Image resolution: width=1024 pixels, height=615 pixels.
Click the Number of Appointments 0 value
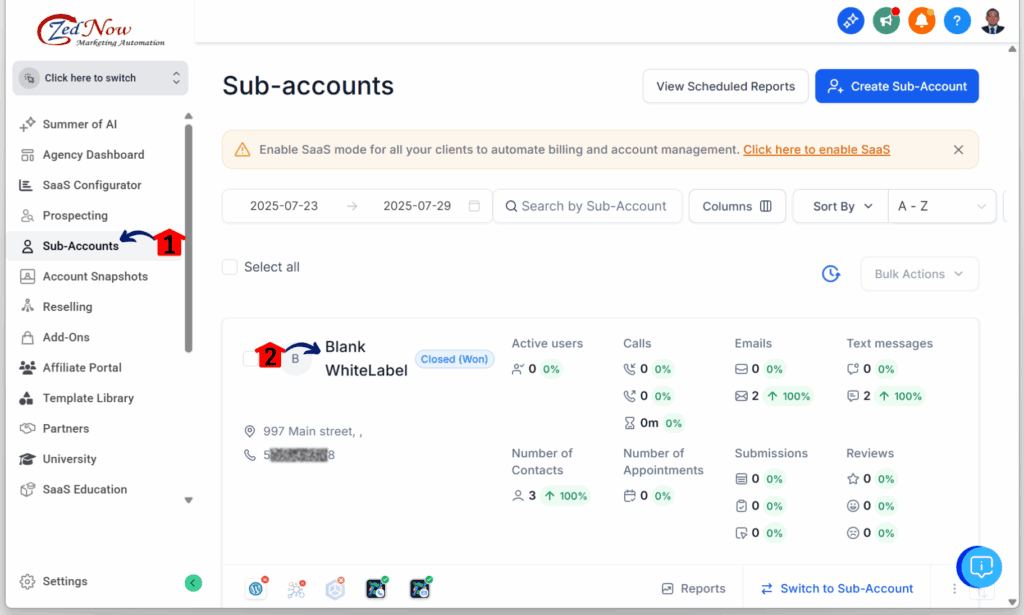[x=644, y=496]
